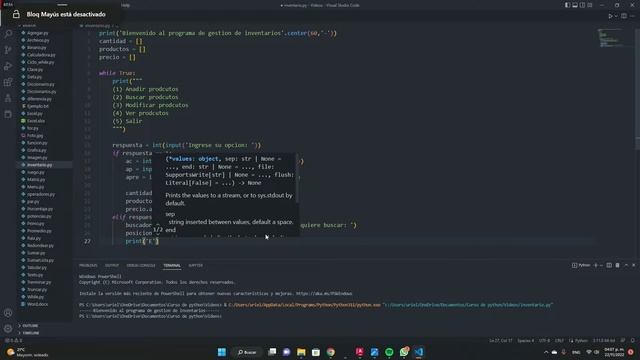Open the Run and Debug view

[x=8, y=66]
